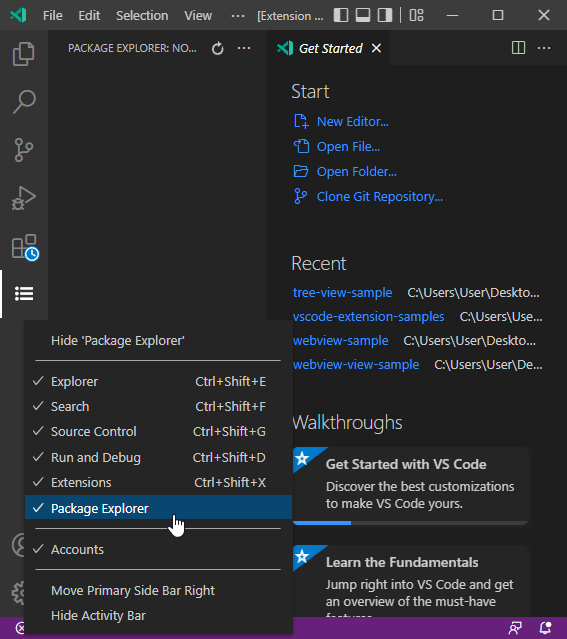This screenshot has height=639, width=567.
Task: Split the editor right
Action: tap(518, 48)
